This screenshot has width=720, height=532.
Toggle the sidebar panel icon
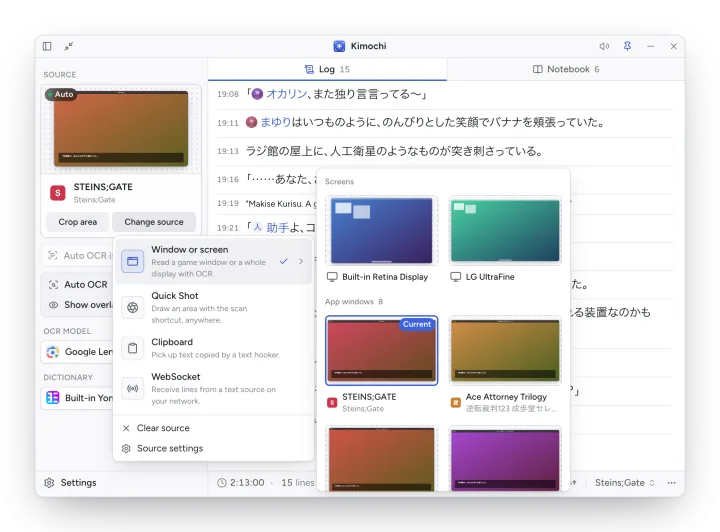tap(47, 46)
